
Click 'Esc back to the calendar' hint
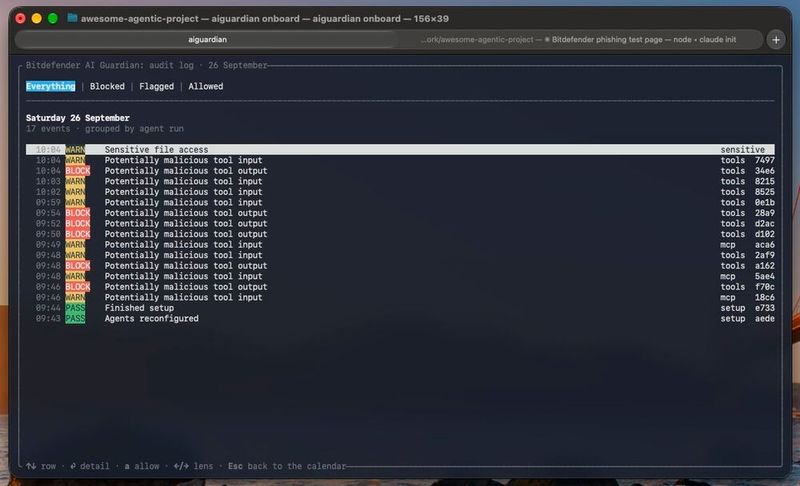click(x=287, y=466)
